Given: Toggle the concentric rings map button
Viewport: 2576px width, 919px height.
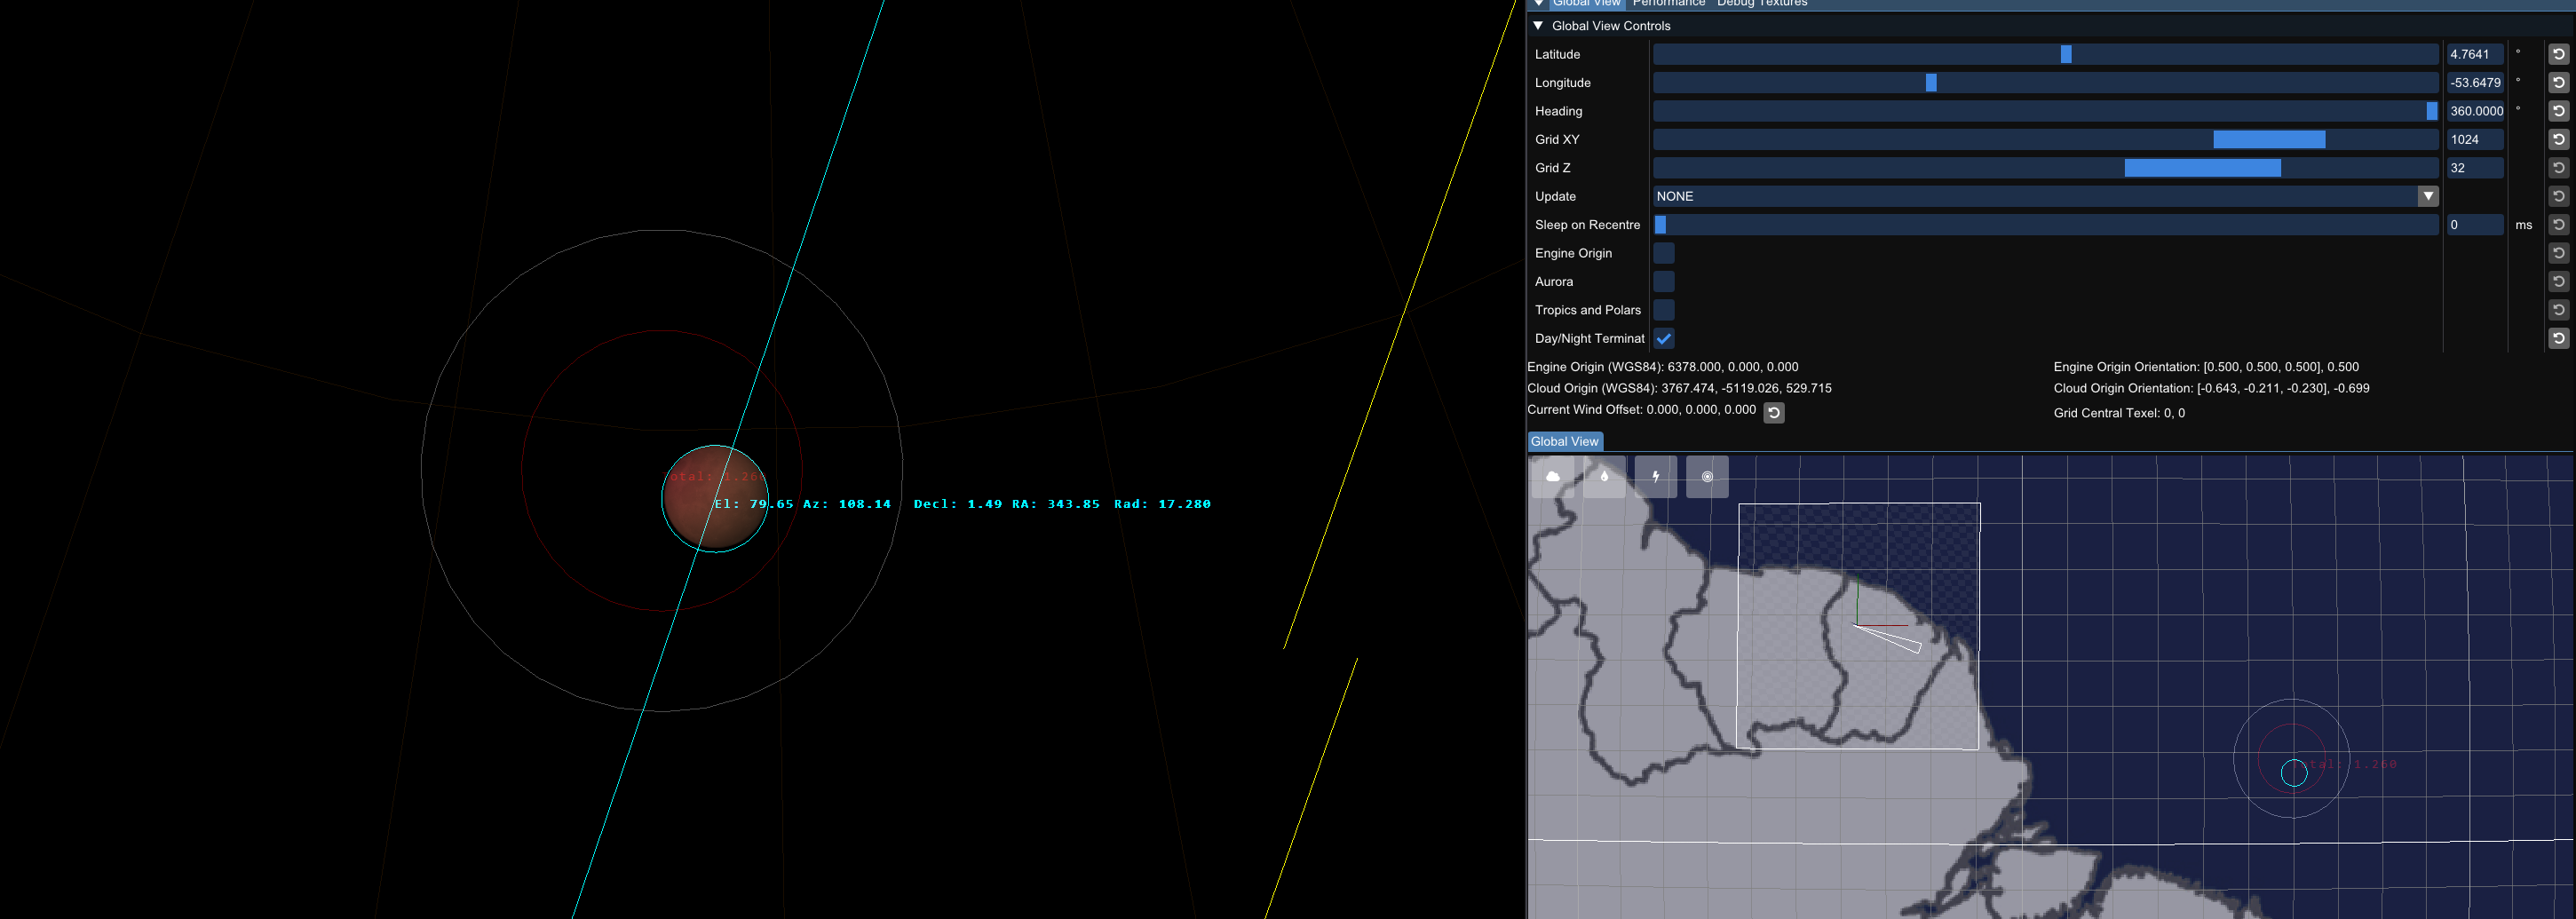Looking at the screenshot, I should [1707, 477].
